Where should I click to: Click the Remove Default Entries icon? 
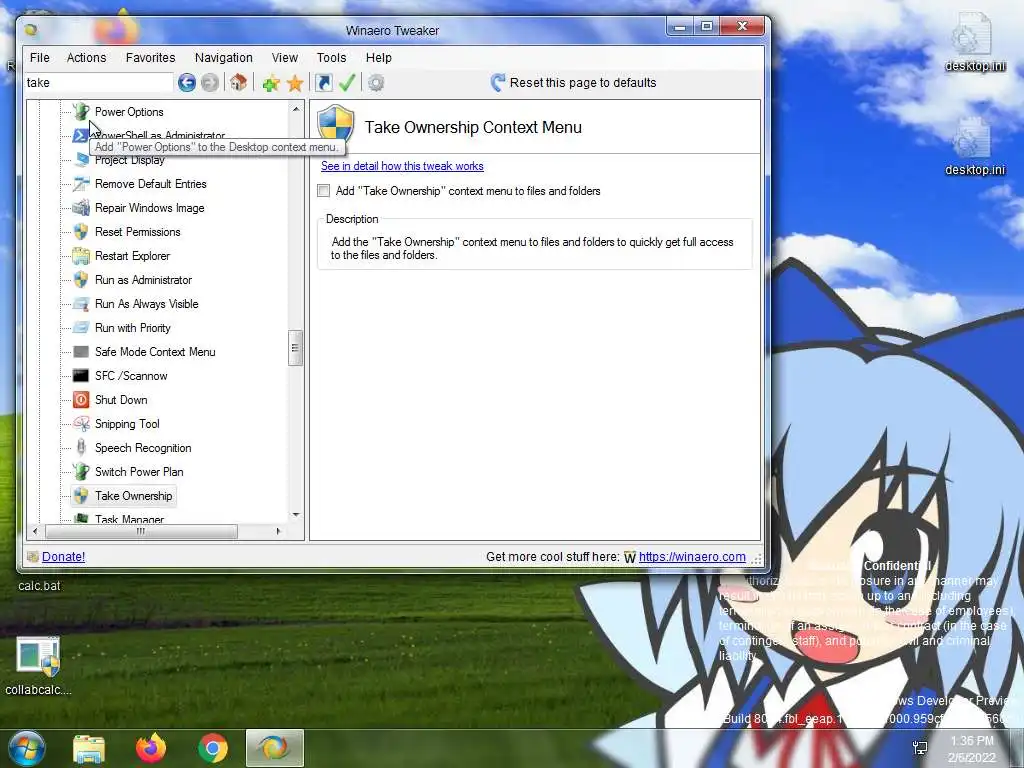[x=81, y=184]
